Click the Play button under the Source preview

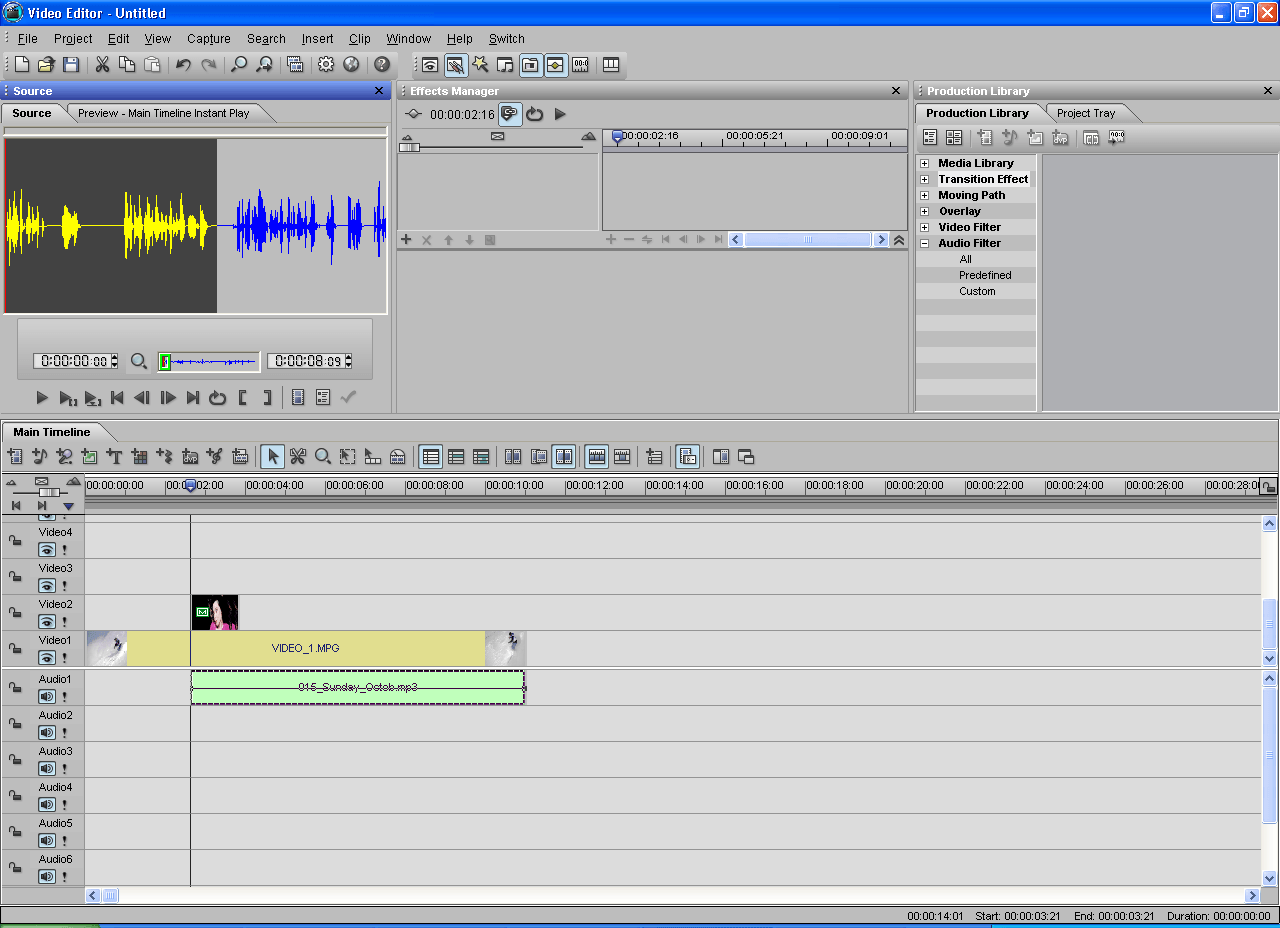tap(42, 397)
